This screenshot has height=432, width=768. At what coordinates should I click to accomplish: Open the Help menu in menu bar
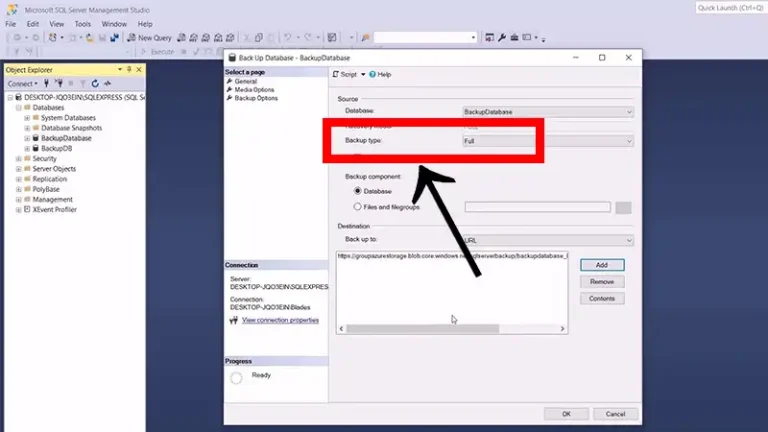point(145,24)
